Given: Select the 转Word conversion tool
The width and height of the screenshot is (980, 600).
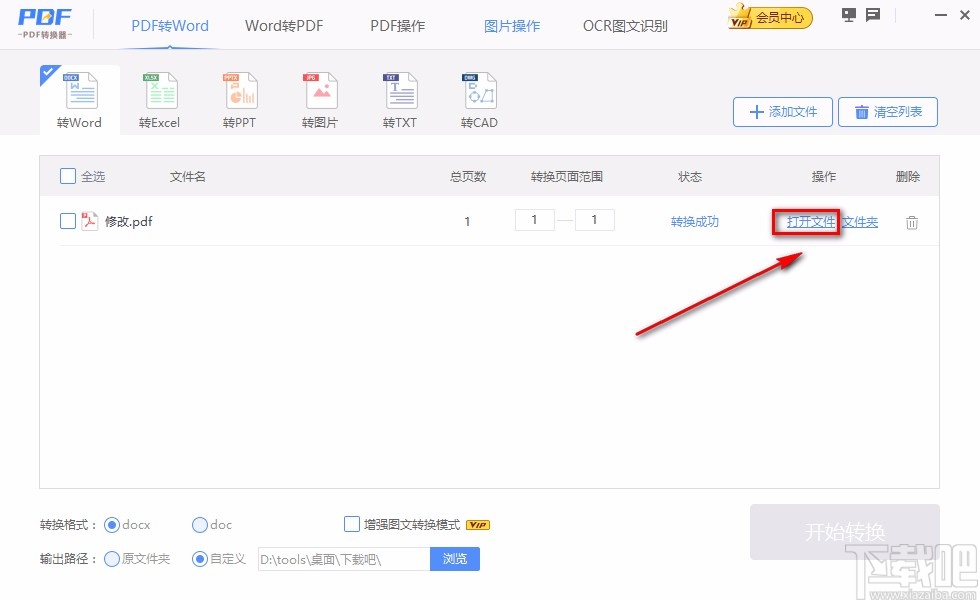Looking at the screenshot, I should 79,97.
